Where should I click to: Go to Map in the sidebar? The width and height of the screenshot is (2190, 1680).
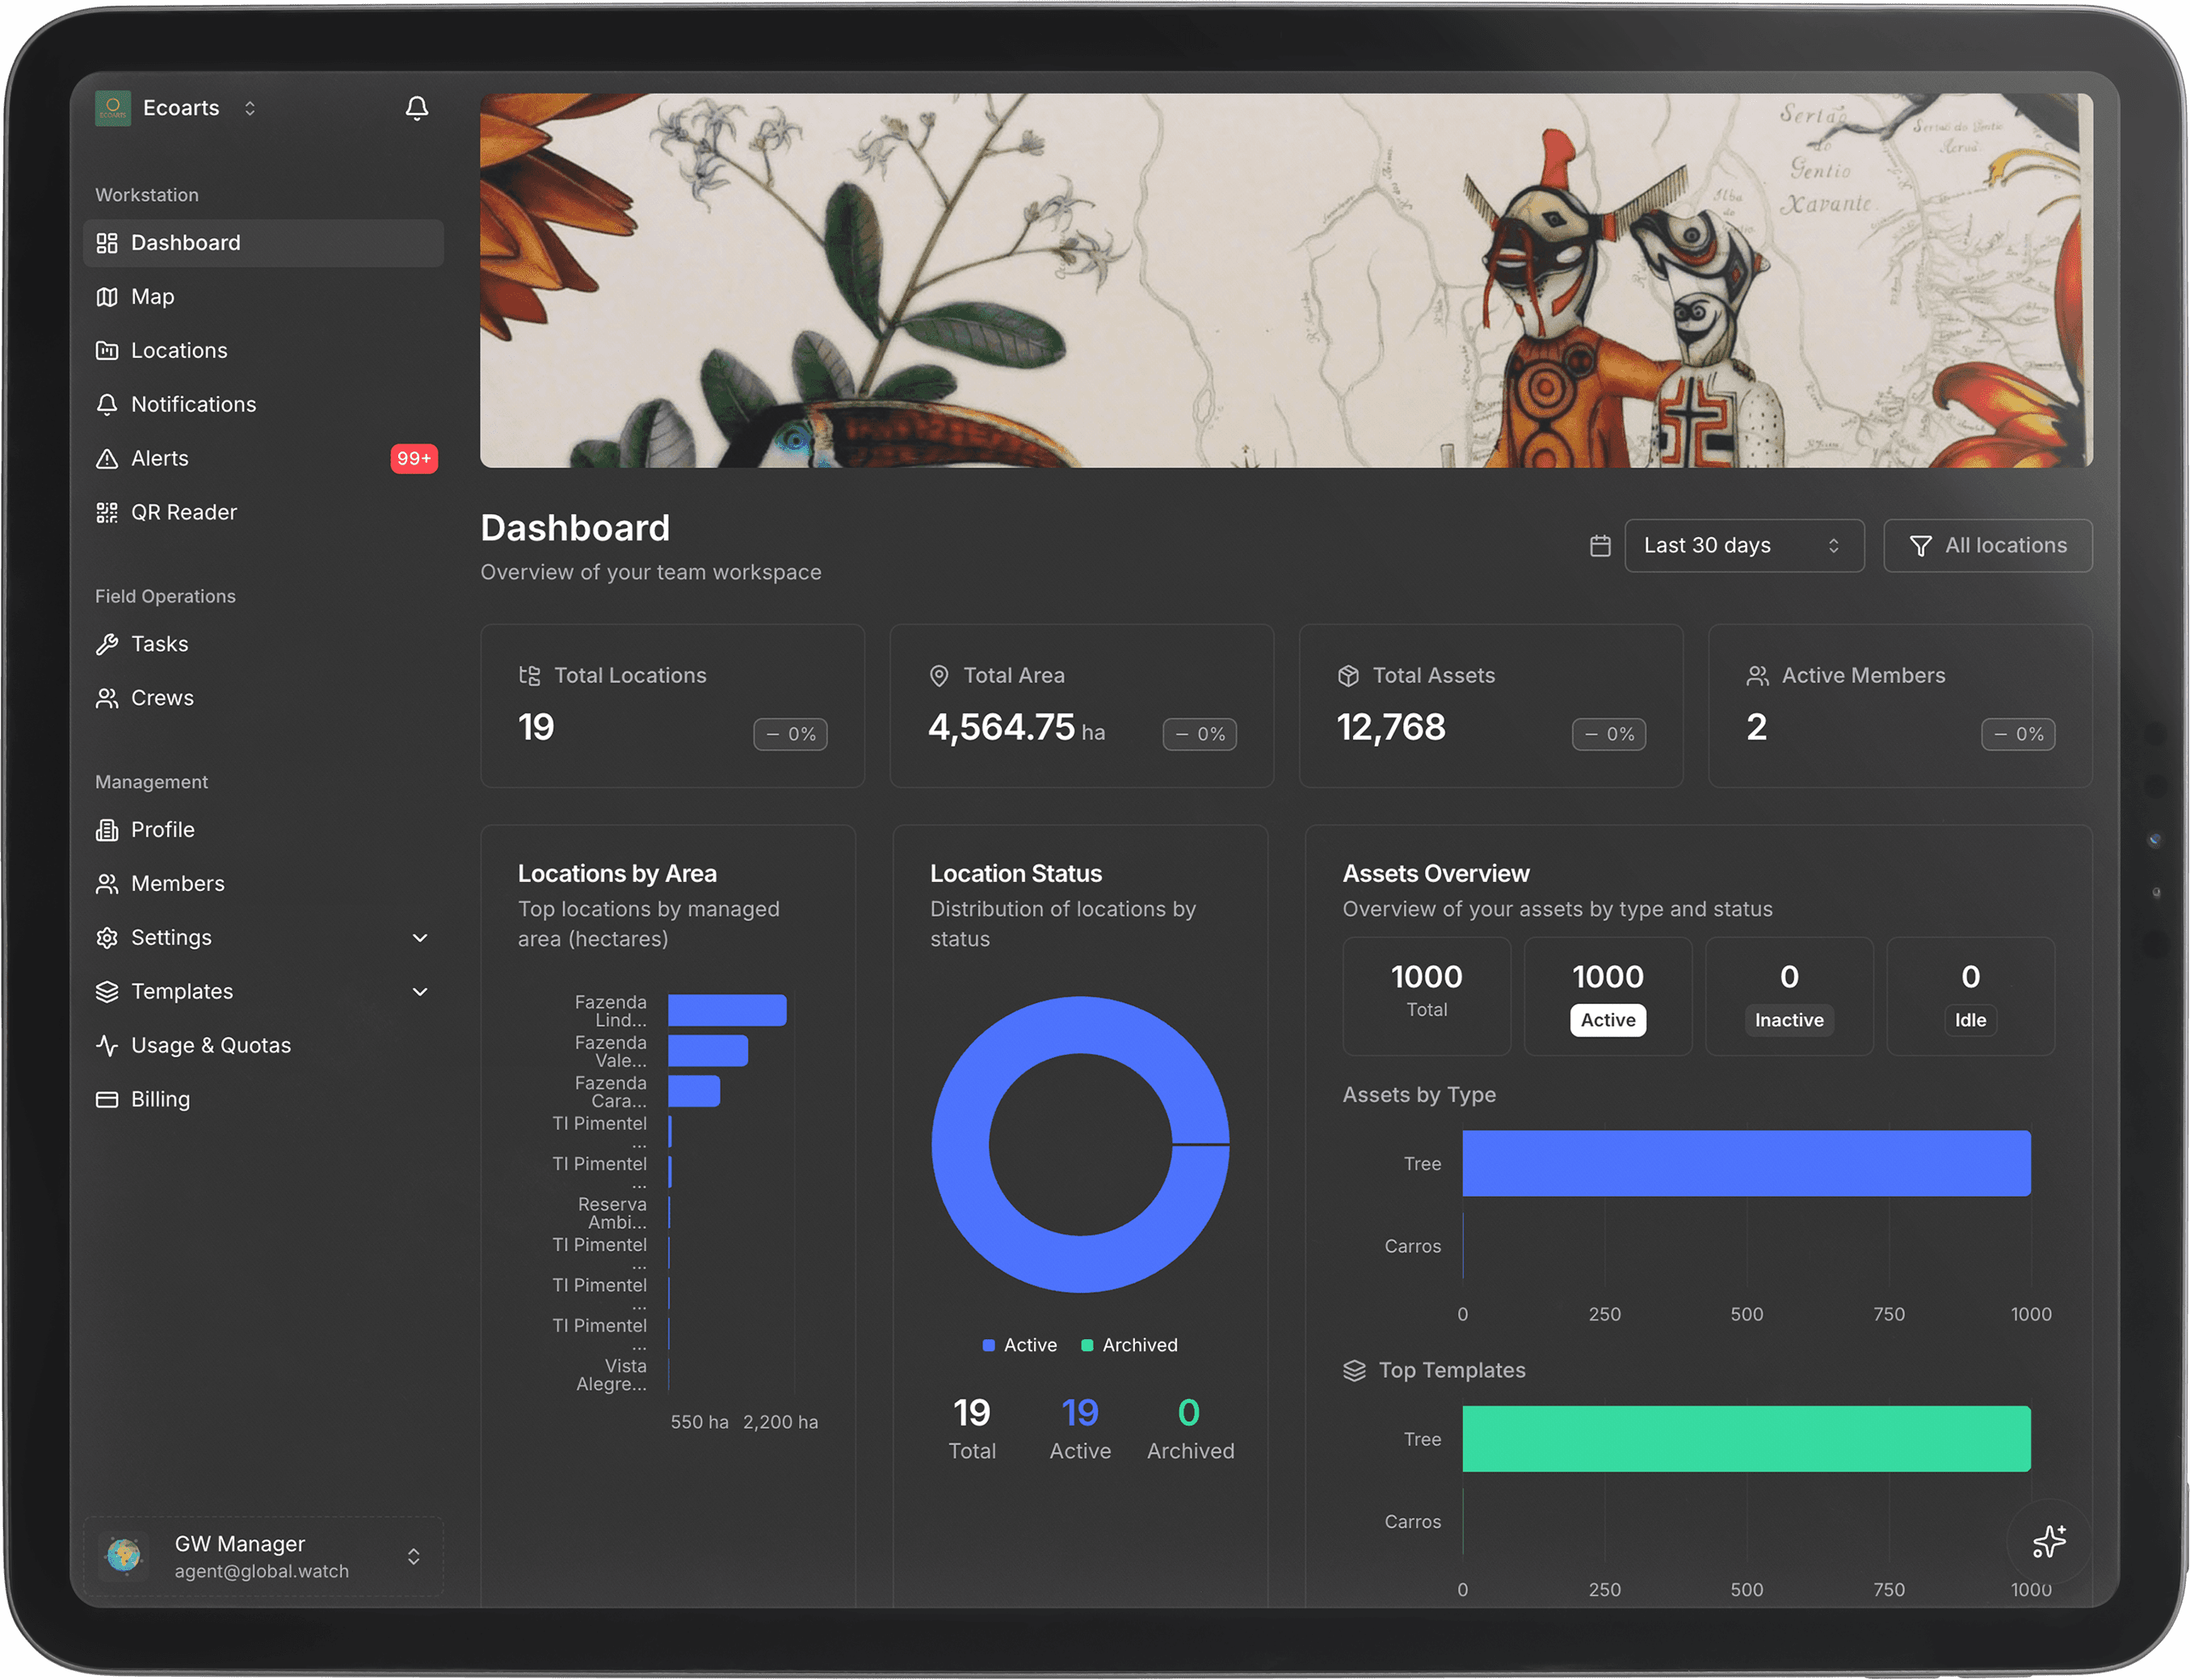(263, 297)
